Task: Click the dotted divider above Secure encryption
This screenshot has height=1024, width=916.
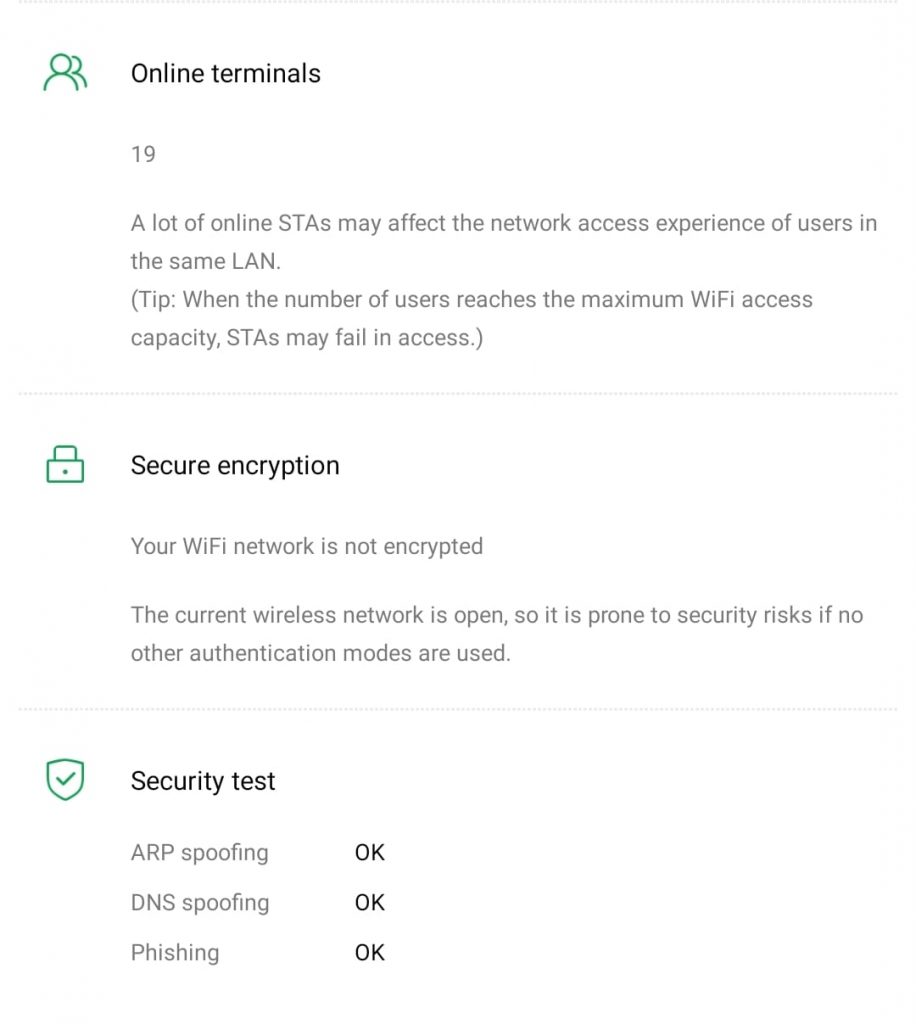Action: [458, 394]
